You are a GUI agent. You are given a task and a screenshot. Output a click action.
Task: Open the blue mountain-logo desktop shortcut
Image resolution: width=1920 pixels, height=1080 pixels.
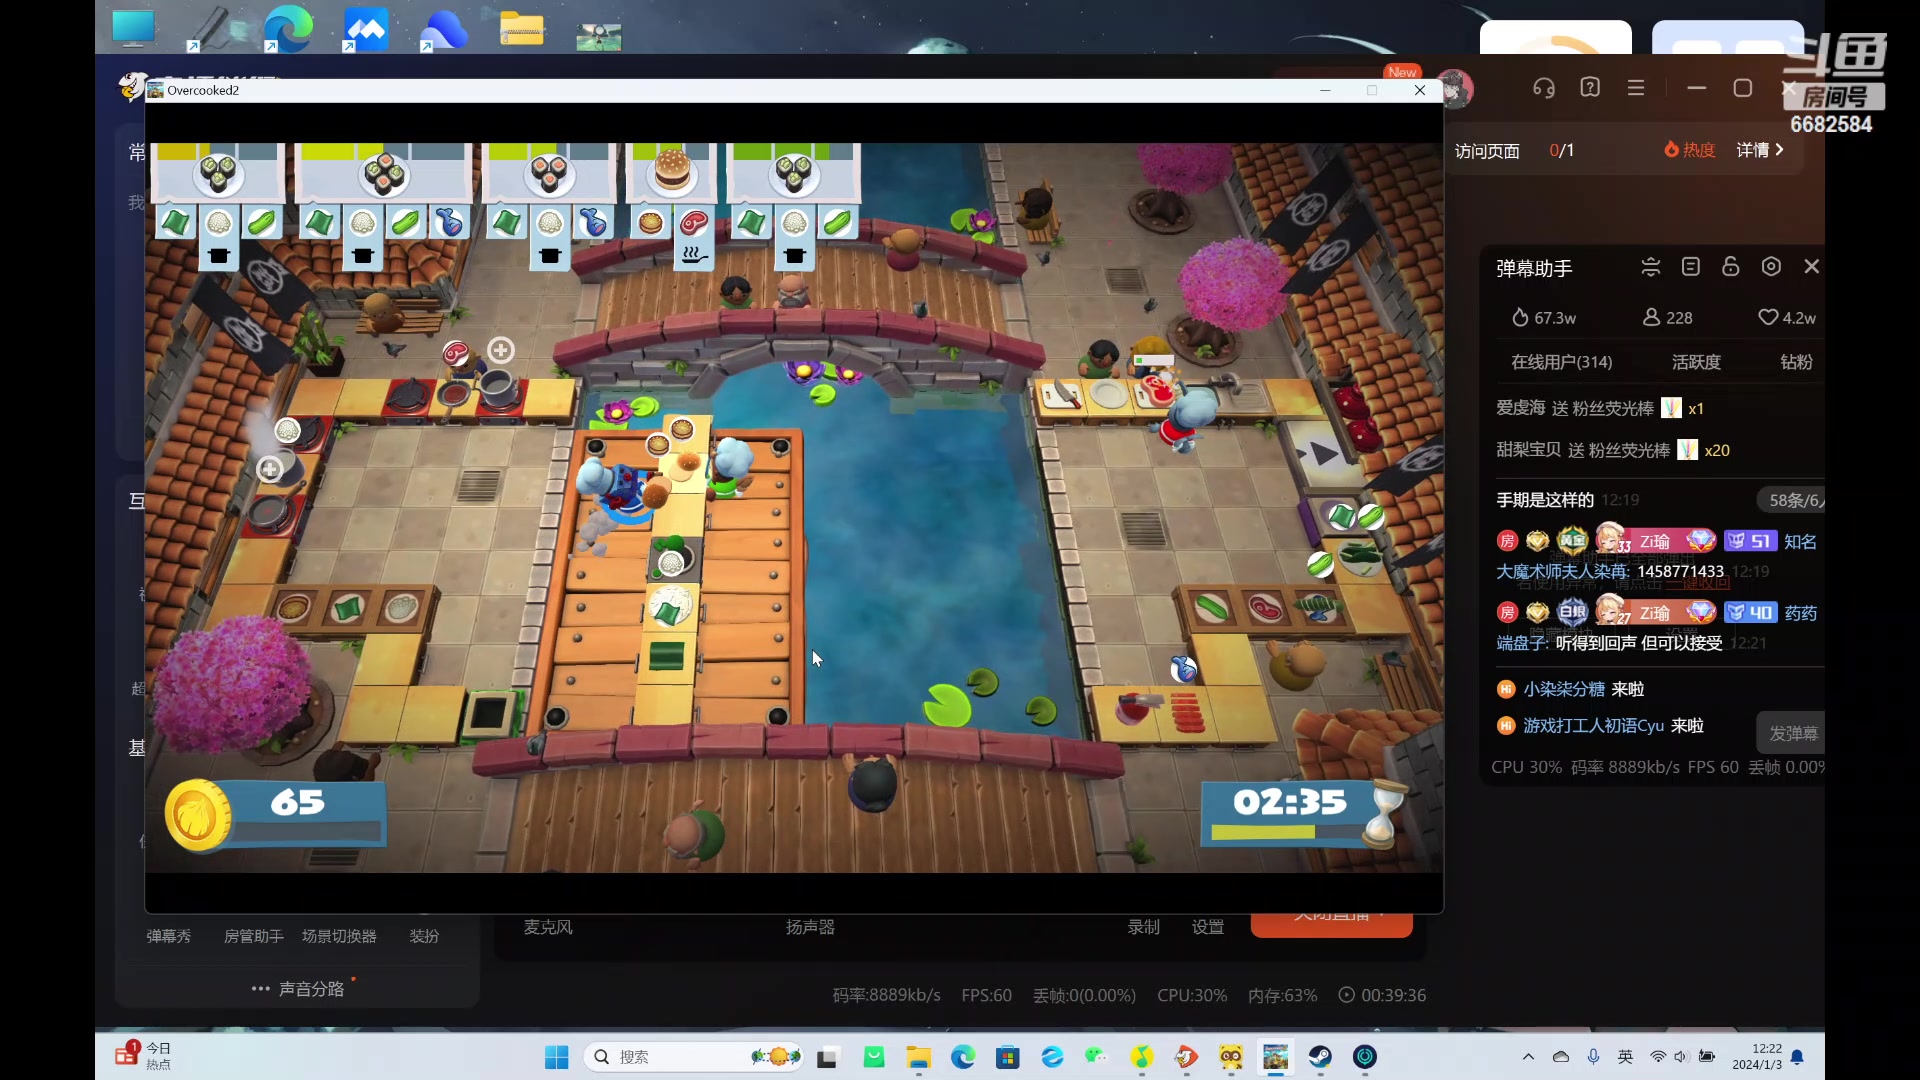[366, 28]
